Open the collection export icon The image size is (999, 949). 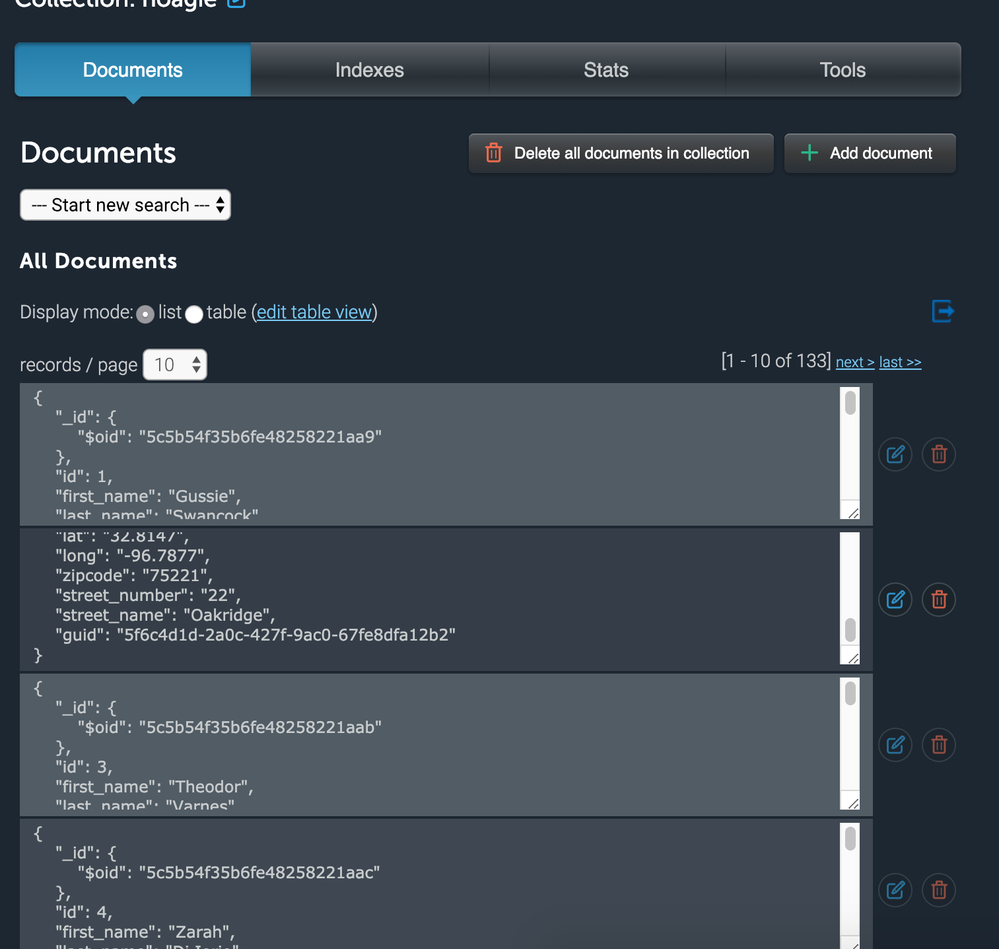click(941, 311)
